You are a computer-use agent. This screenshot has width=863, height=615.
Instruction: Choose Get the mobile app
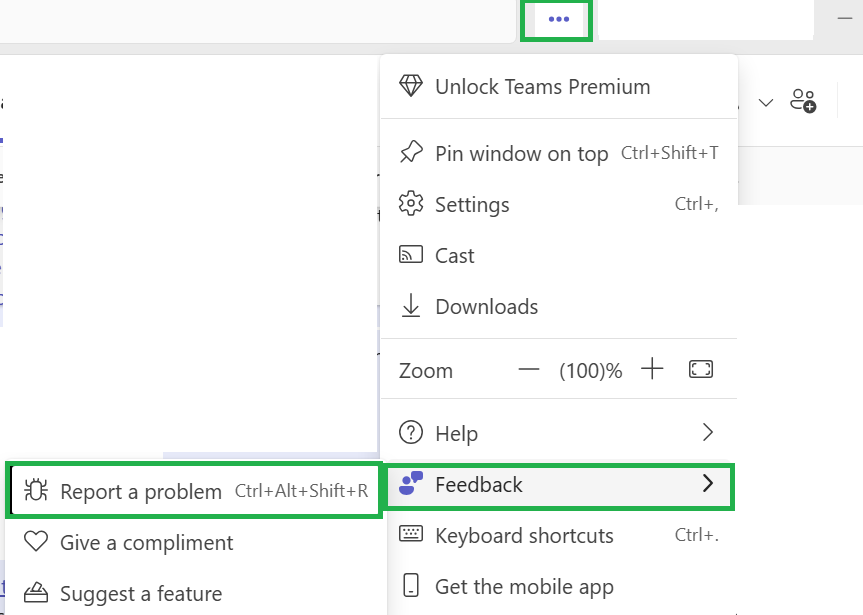[559, 587]
